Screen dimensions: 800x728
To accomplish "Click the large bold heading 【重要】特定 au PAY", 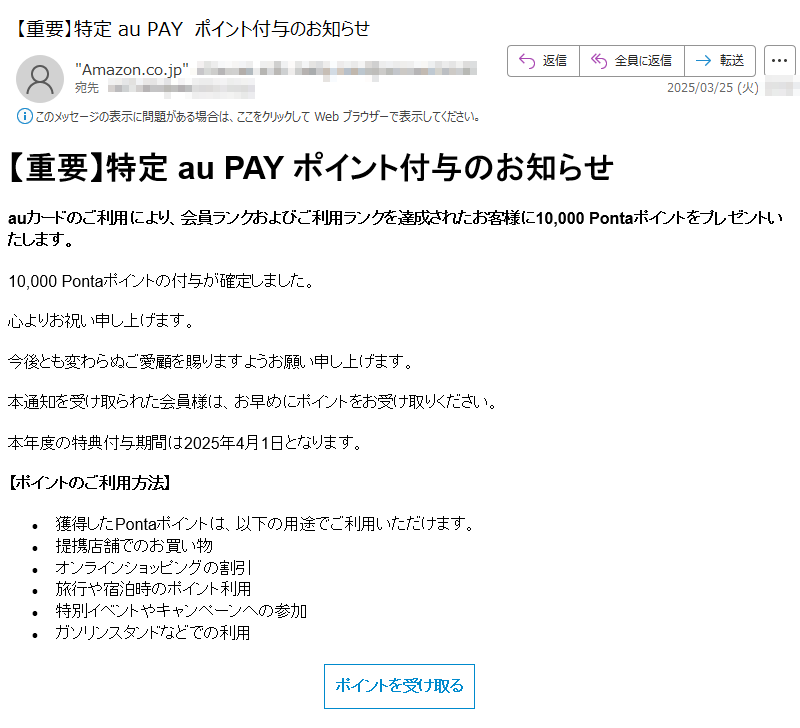I will coord(310,167).
